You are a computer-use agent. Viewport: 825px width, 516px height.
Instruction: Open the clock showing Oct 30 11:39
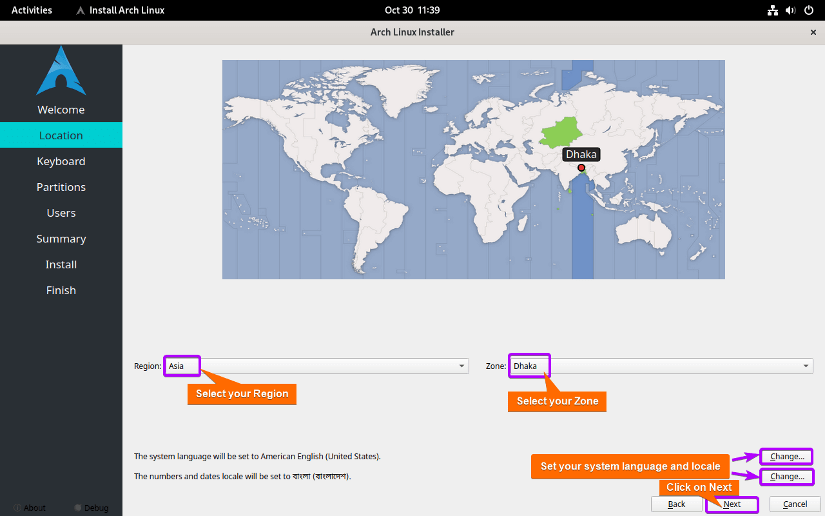[412, 10]
